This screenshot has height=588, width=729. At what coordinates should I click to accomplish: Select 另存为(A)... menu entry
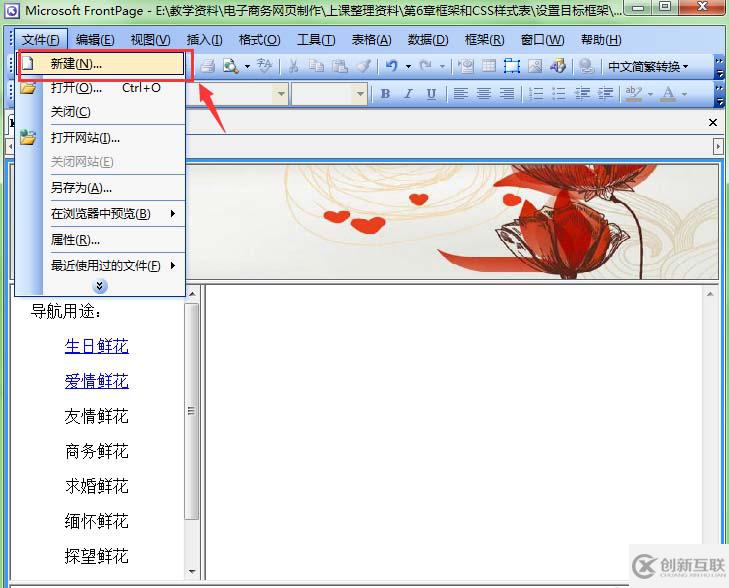100,188
